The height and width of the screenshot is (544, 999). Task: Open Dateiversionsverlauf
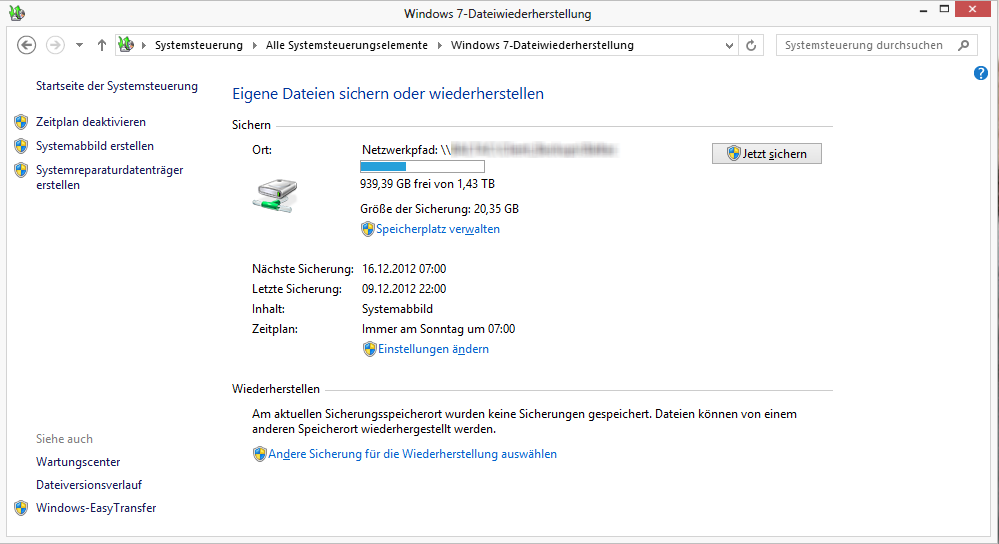(x=89, y=485)
